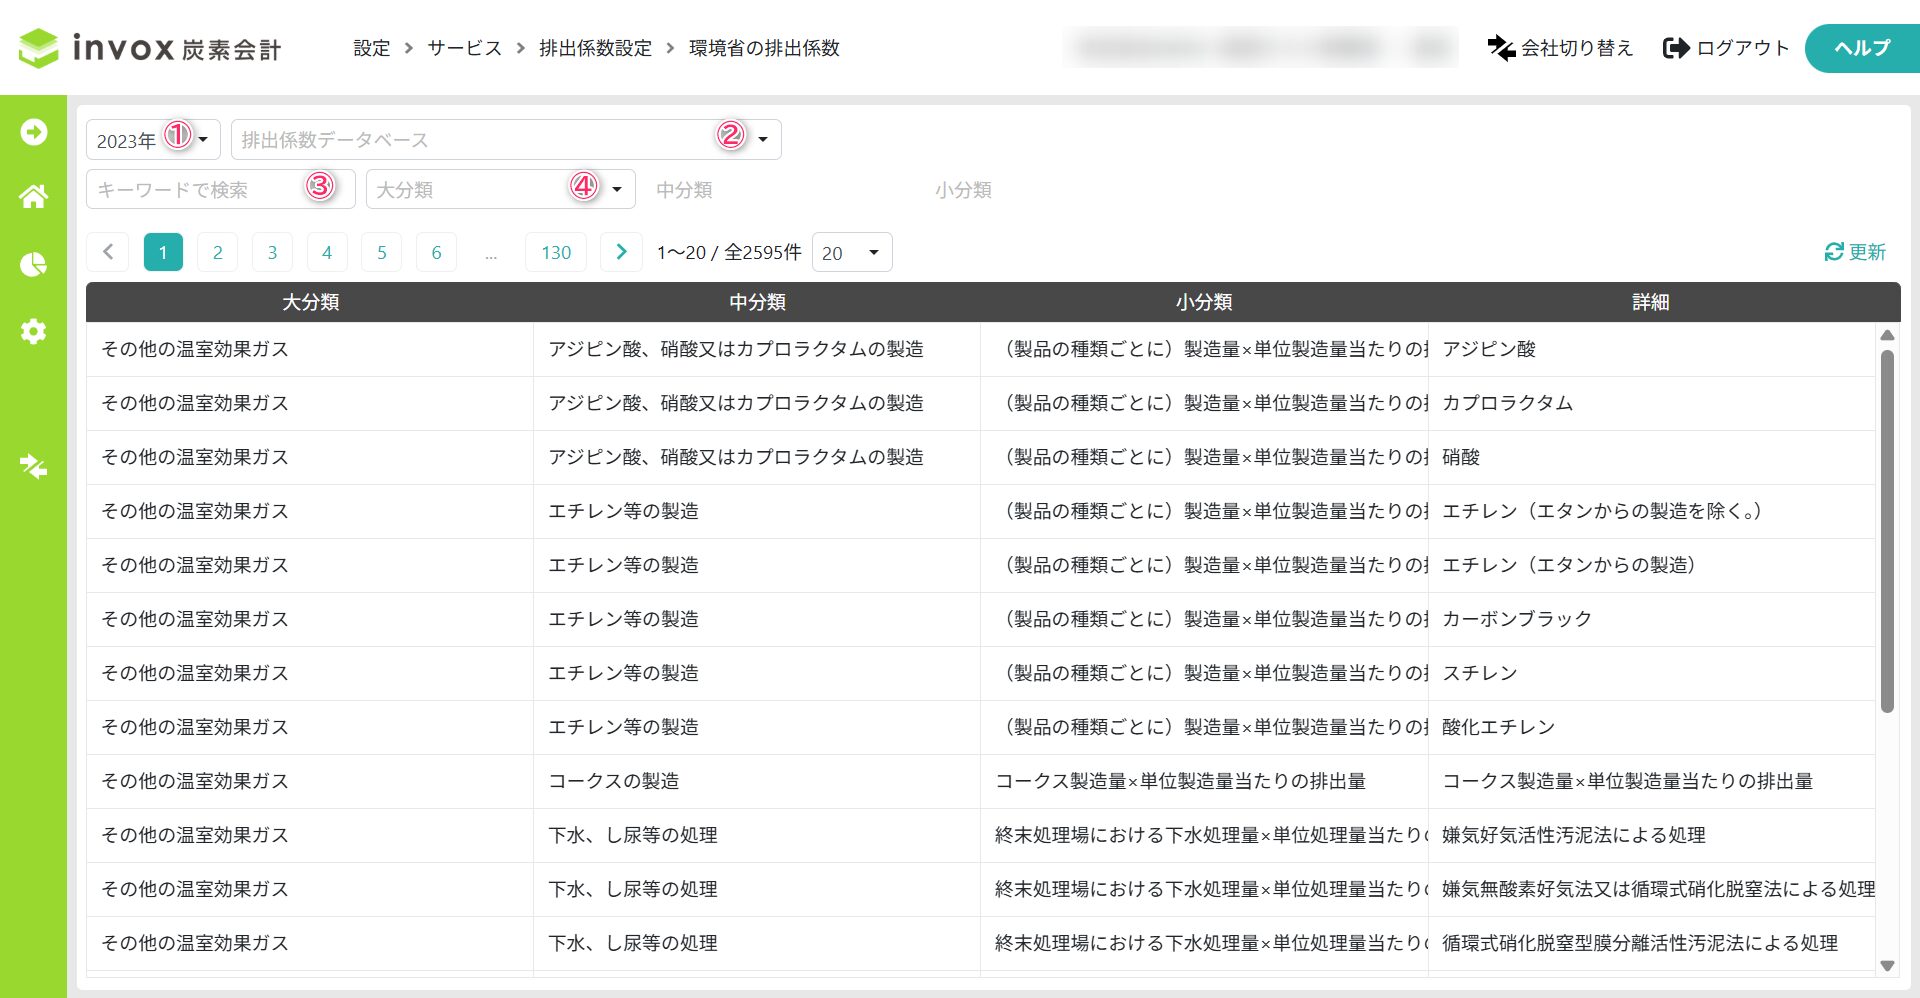Open the sidebar arrow-circle expand icon

[34, 132]
